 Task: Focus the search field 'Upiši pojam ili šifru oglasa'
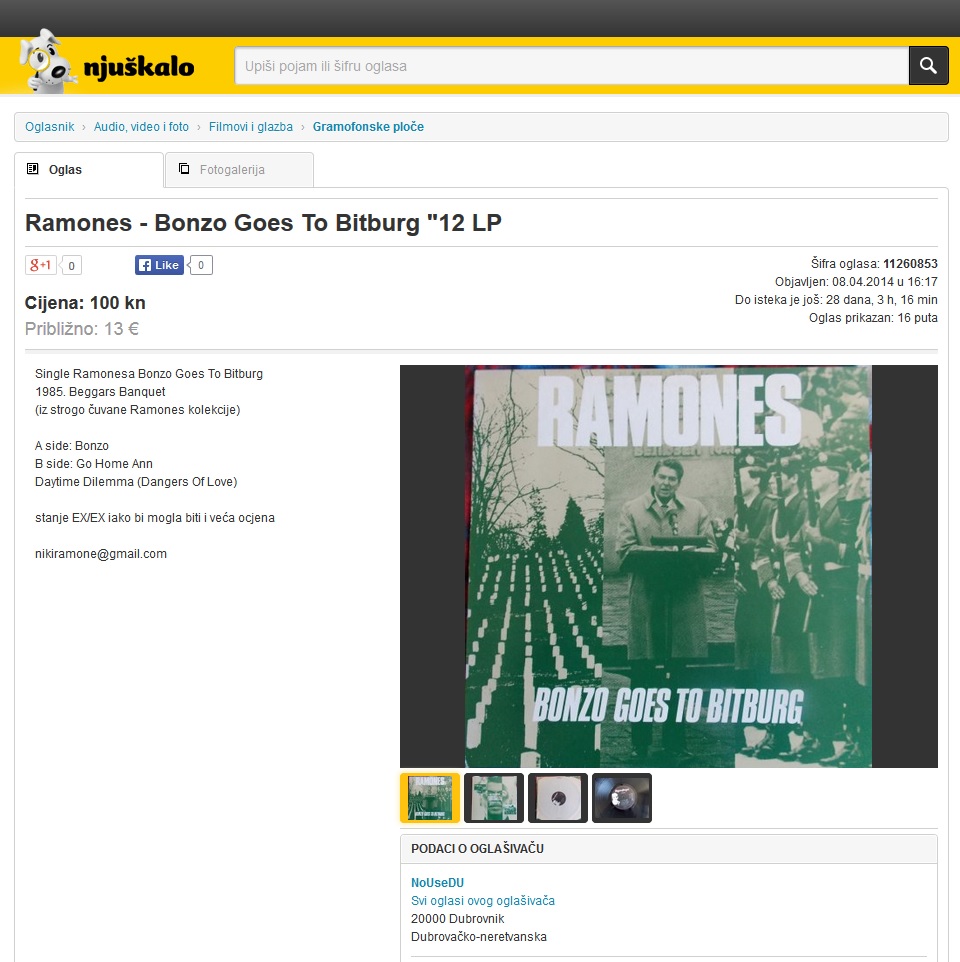tap(571, 66)
